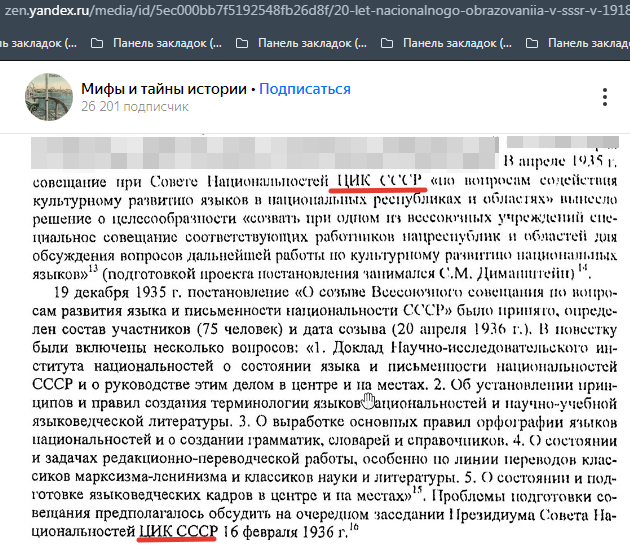Viewport: 630px width, 545px height.
Task: Open the third 'Панель закладок' bookmark folder
Action: [301, 43]
